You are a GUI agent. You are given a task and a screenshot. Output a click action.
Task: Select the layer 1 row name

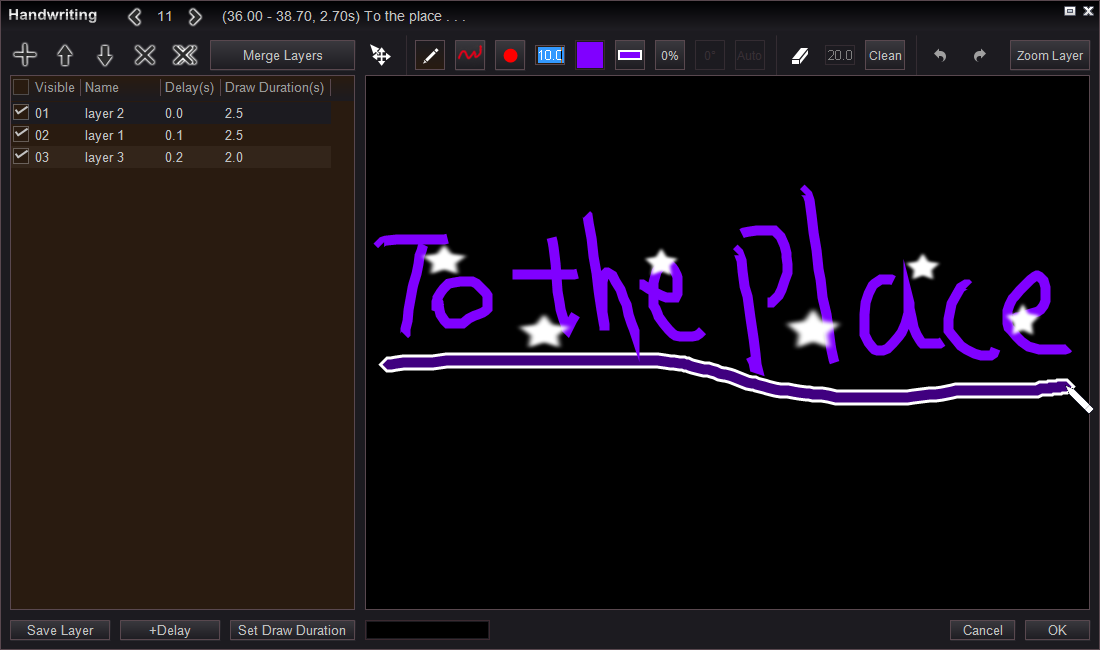[104, 135]
